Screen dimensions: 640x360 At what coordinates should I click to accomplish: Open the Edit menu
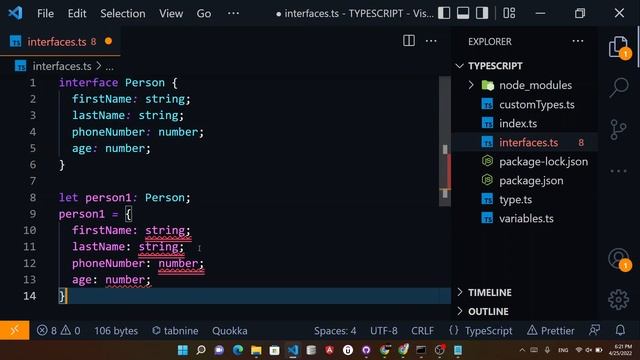coord(77,13)
